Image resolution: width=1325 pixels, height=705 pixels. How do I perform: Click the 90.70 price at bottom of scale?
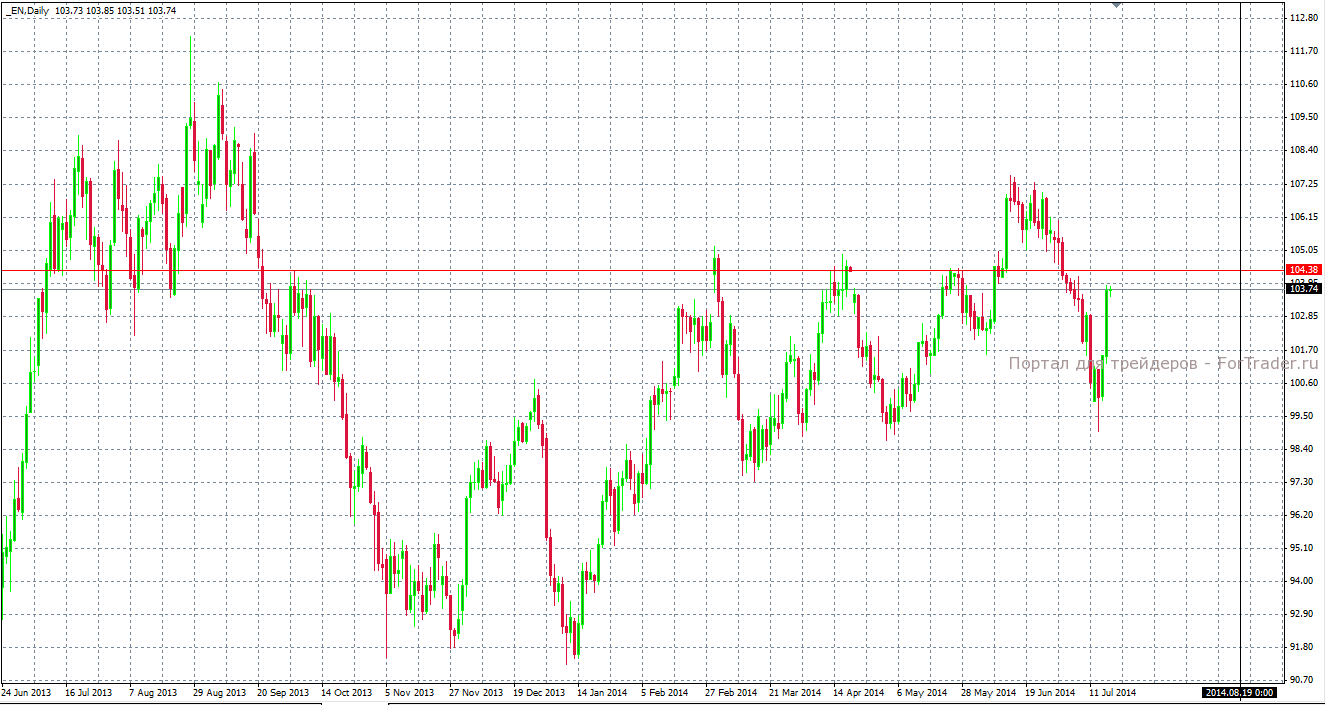1303,680
